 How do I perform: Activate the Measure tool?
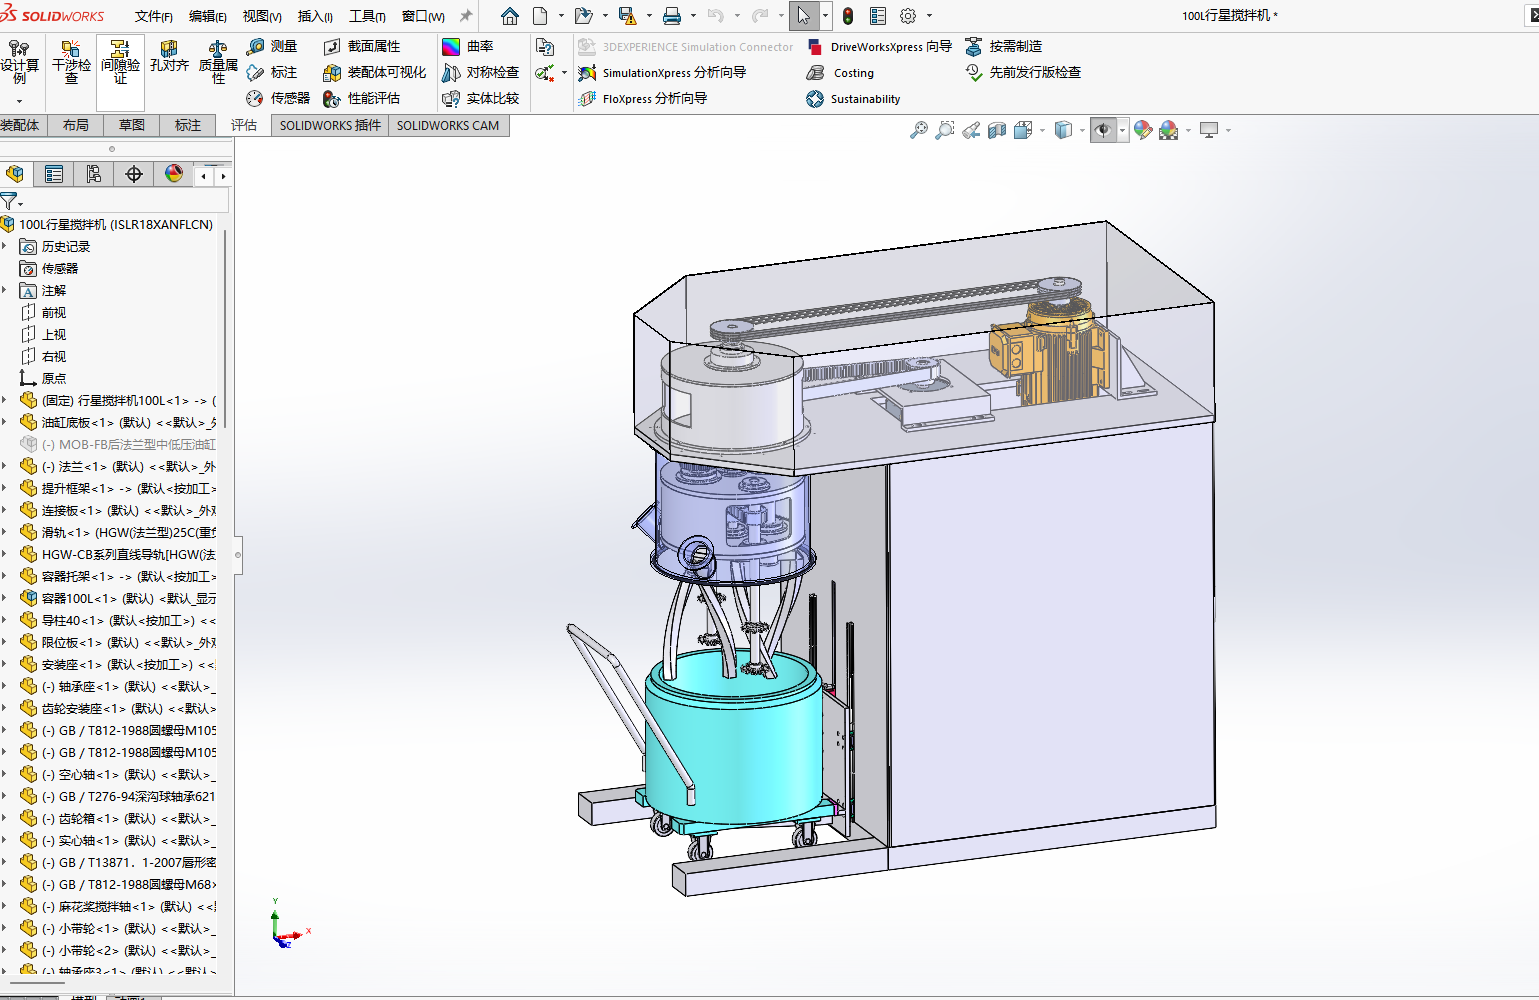[x=272, y=46]
